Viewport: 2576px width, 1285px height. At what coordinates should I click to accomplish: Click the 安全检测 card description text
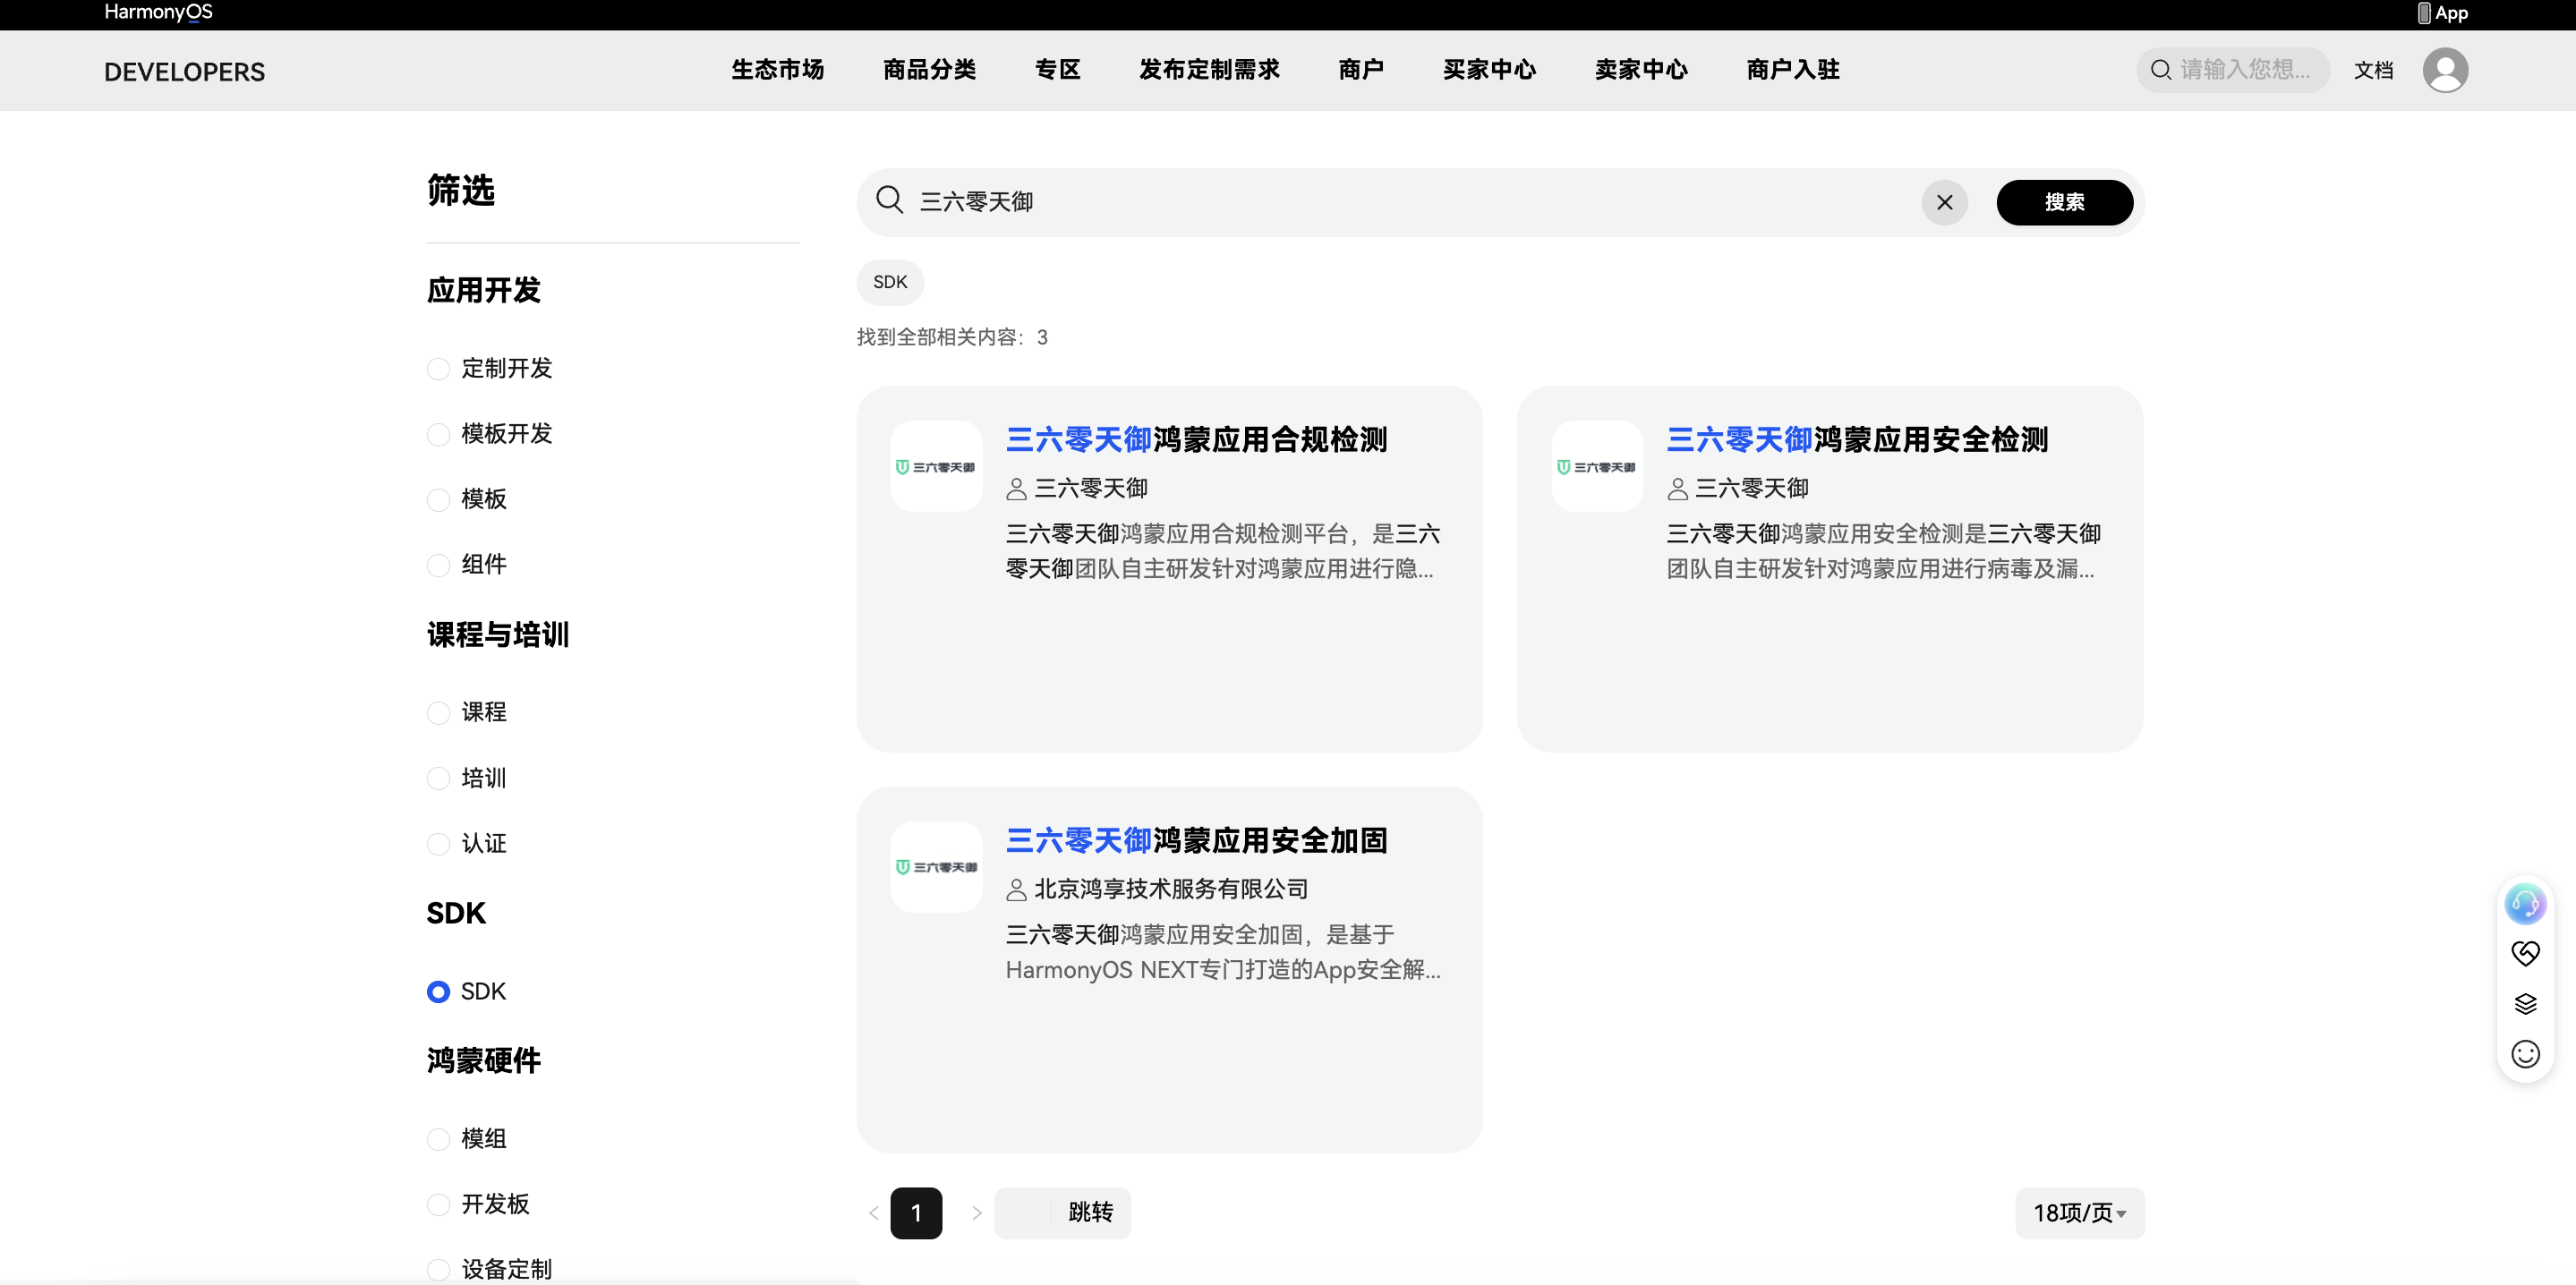1883,551
